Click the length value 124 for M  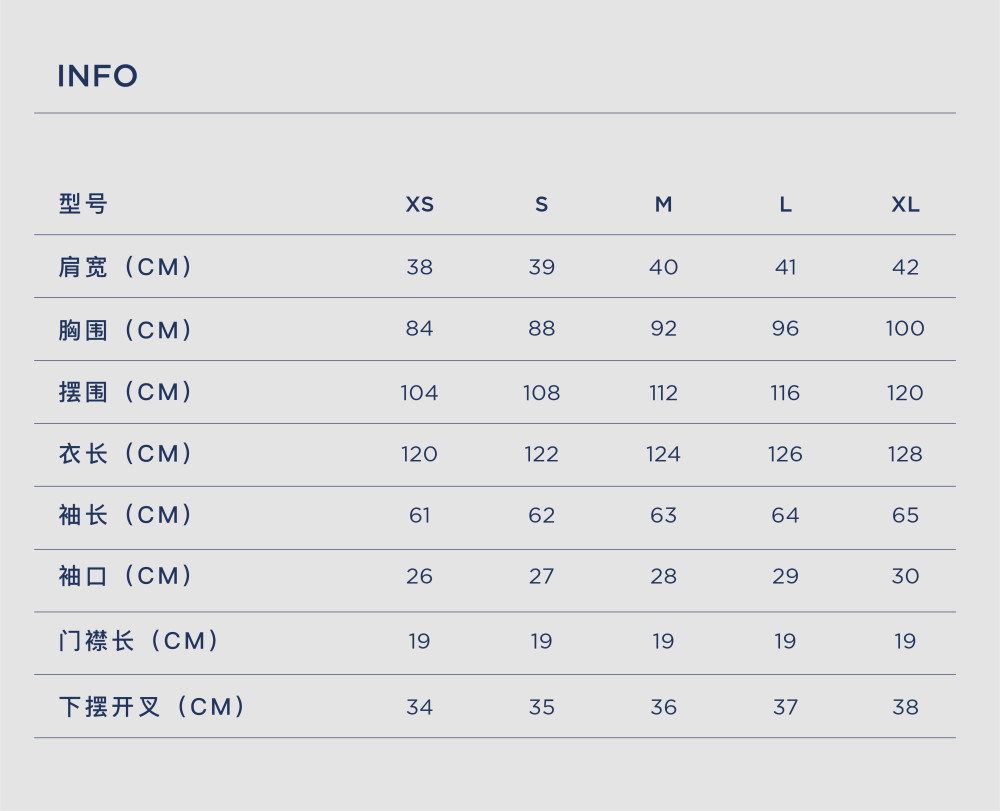tap(663, 454)
